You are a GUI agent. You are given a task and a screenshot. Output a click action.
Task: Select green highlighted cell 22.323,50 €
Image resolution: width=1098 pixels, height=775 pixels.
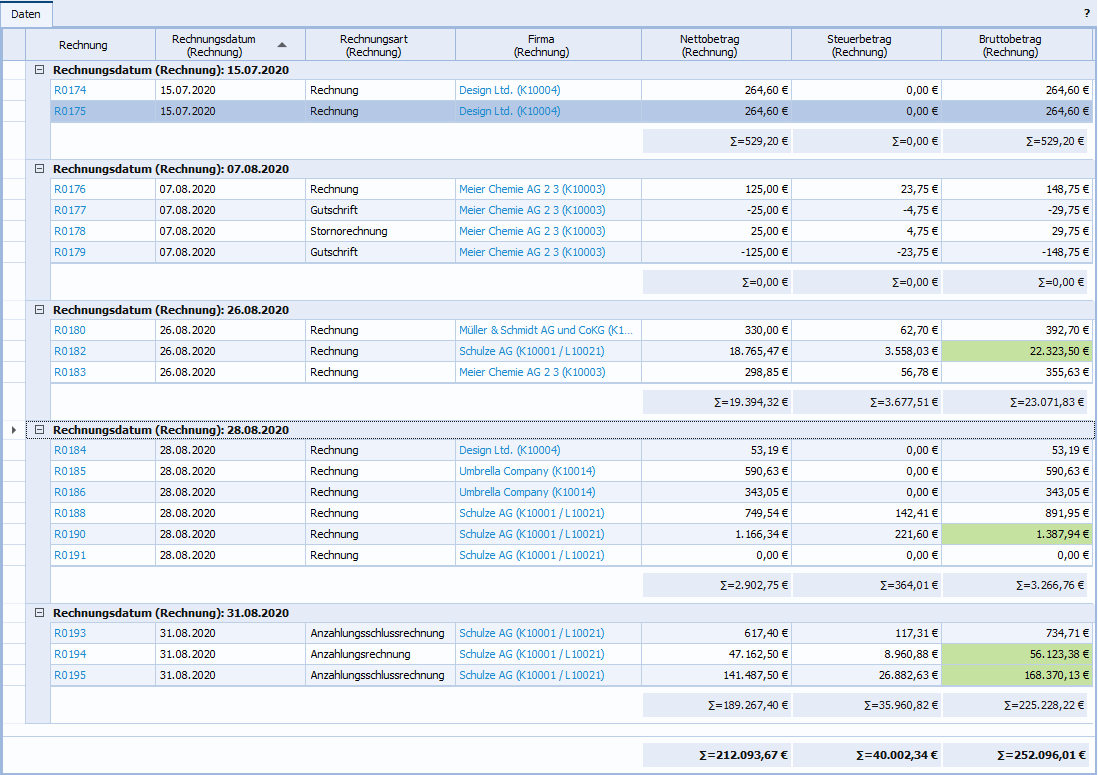1016,351
